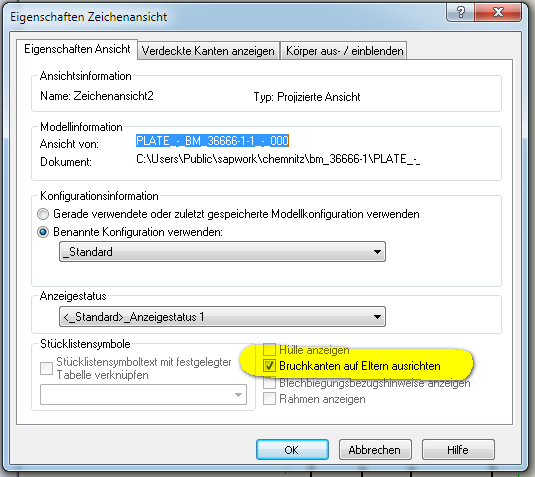Open the _Standard configuration dropdown
The width and height of the screenshot is (535, 477).
pos(222,252)
